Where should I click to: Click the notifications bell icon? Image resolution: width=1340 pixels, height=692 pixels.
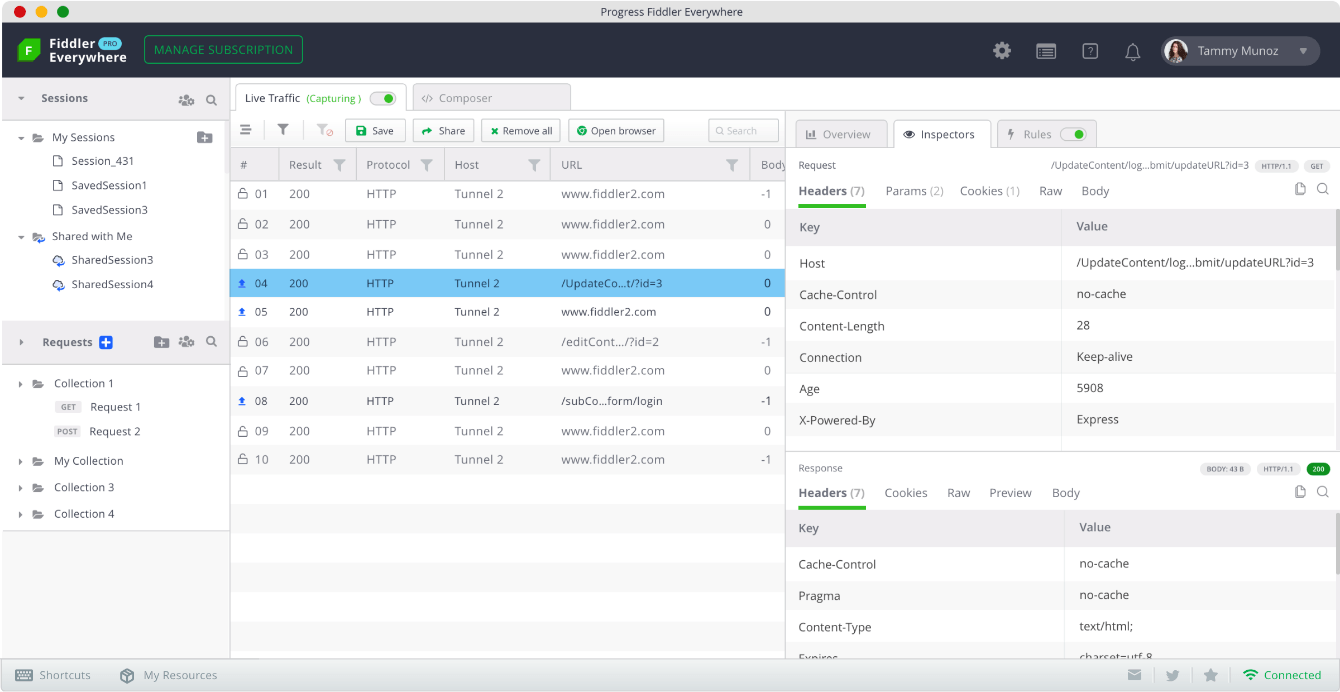tap(1133, 51)
